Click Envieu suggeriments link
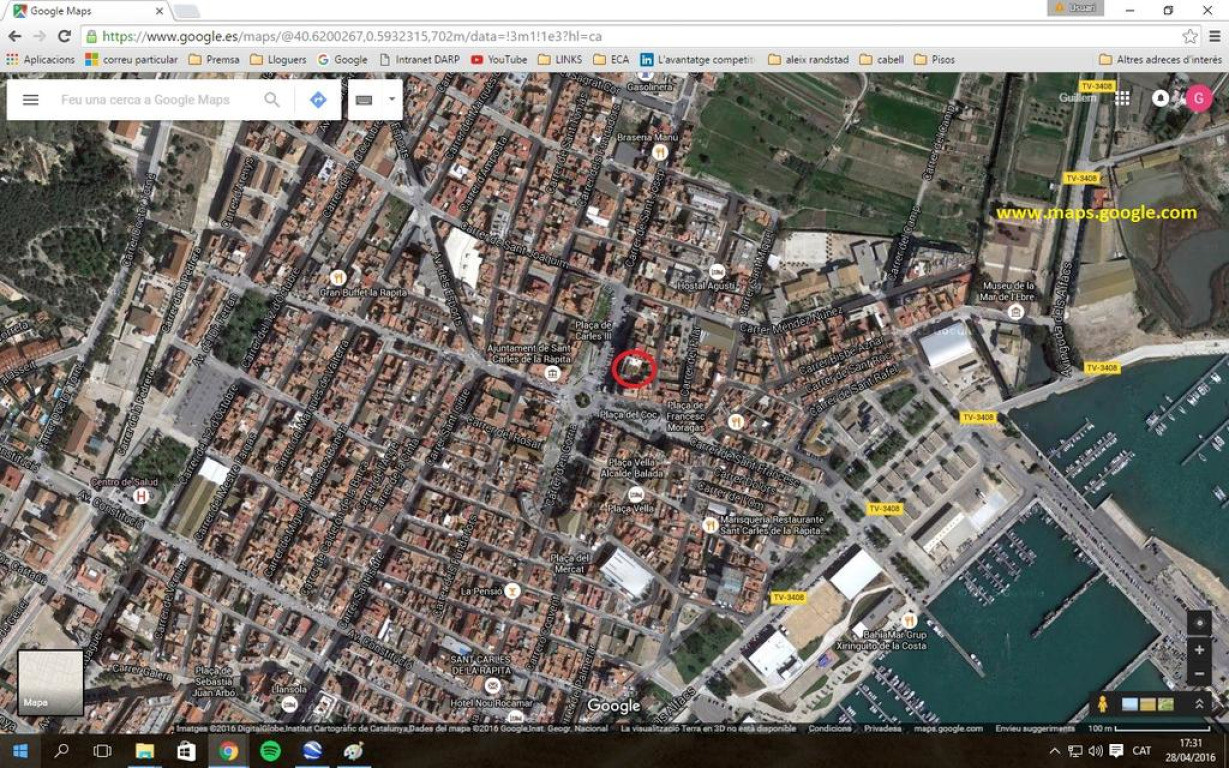Image resolution: width=1229 pixels, height=768 pixels. coord(1035,729)
